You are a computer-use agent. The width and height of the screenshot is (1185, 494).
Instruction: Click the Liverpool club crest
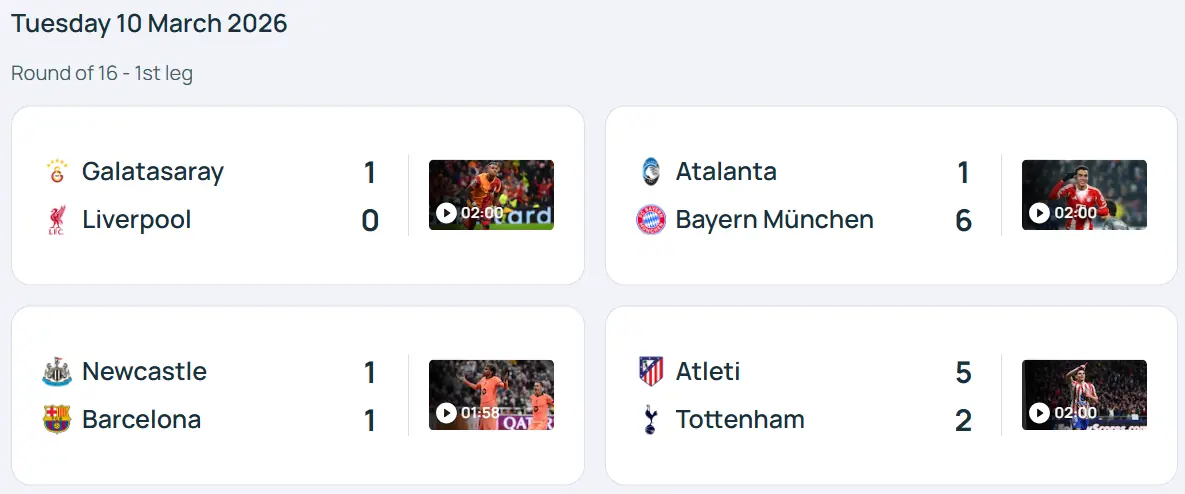(x=57, y=220)
